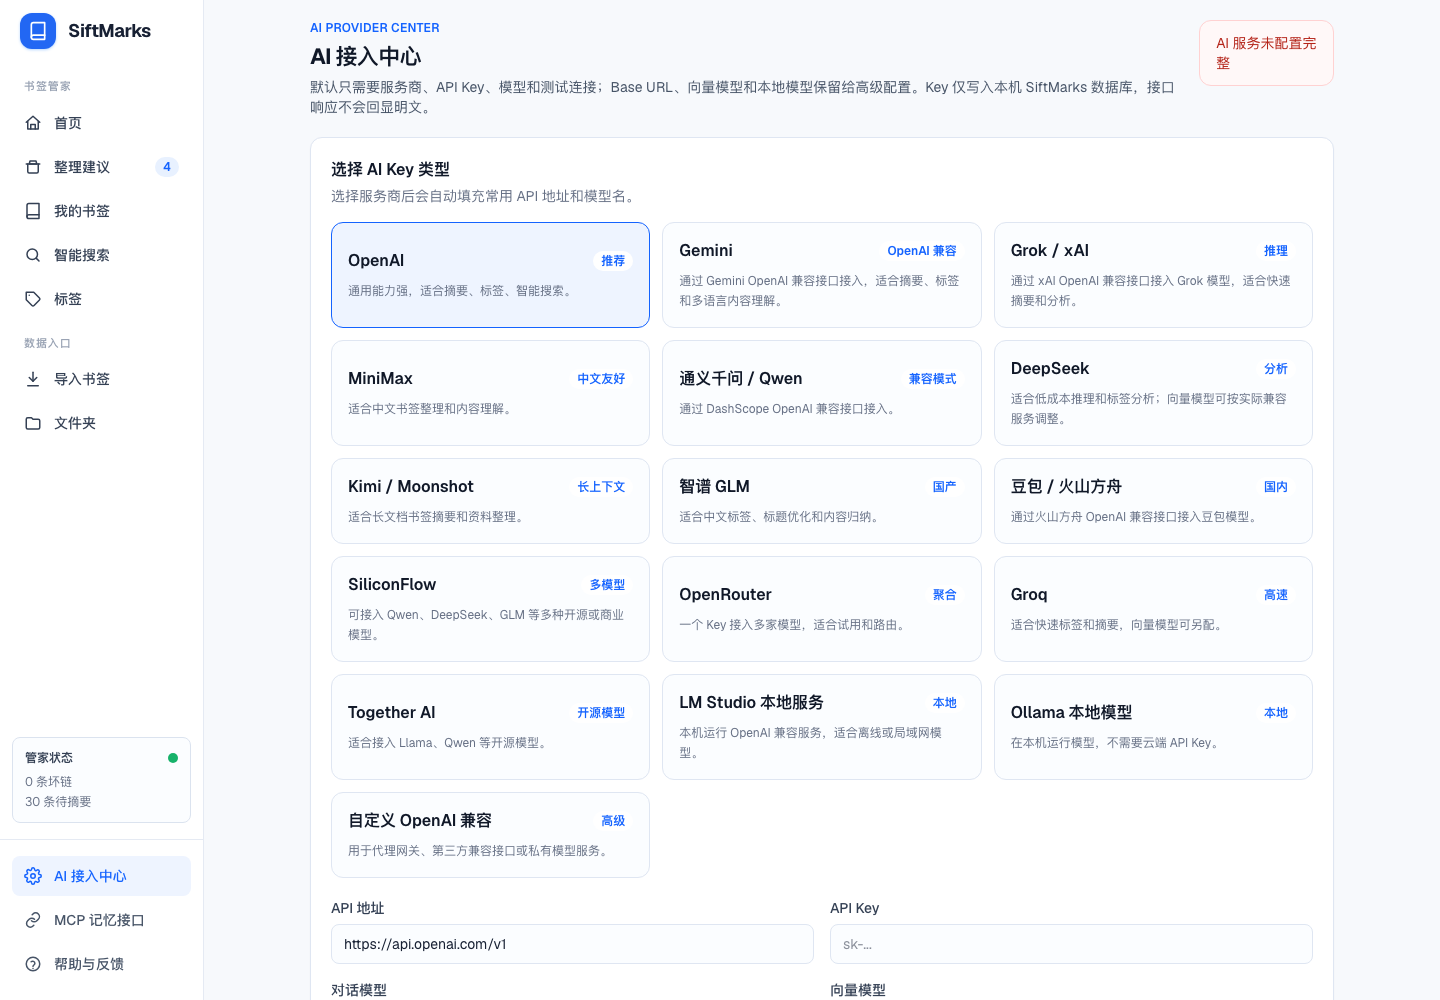Click the box icon beside 整理建议
1440x1000 pixels.
tap(33, 167)
